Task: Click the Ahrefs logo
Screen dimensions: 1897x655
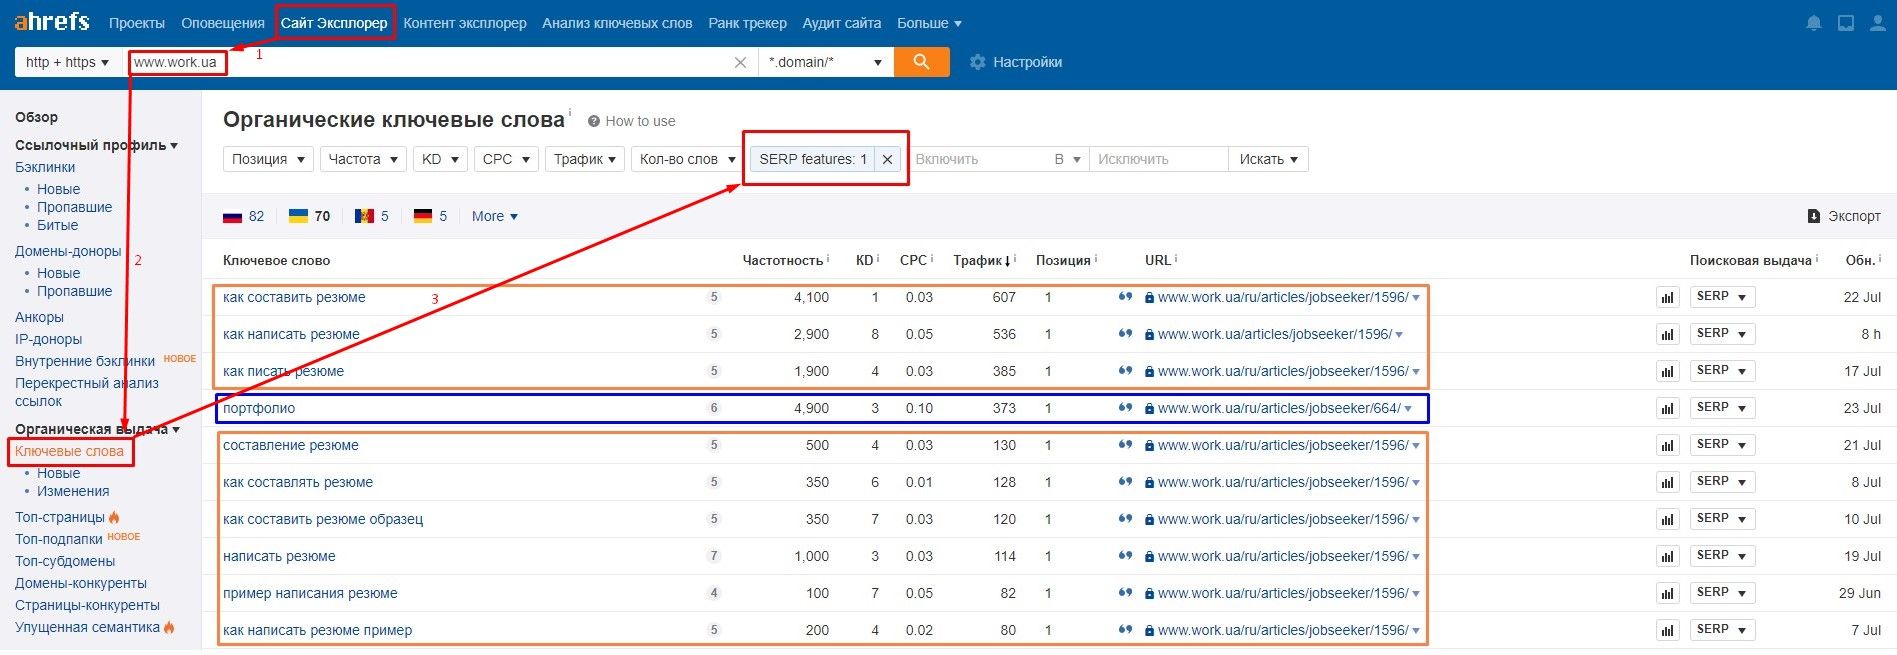Action: click(x=52, y=22)
